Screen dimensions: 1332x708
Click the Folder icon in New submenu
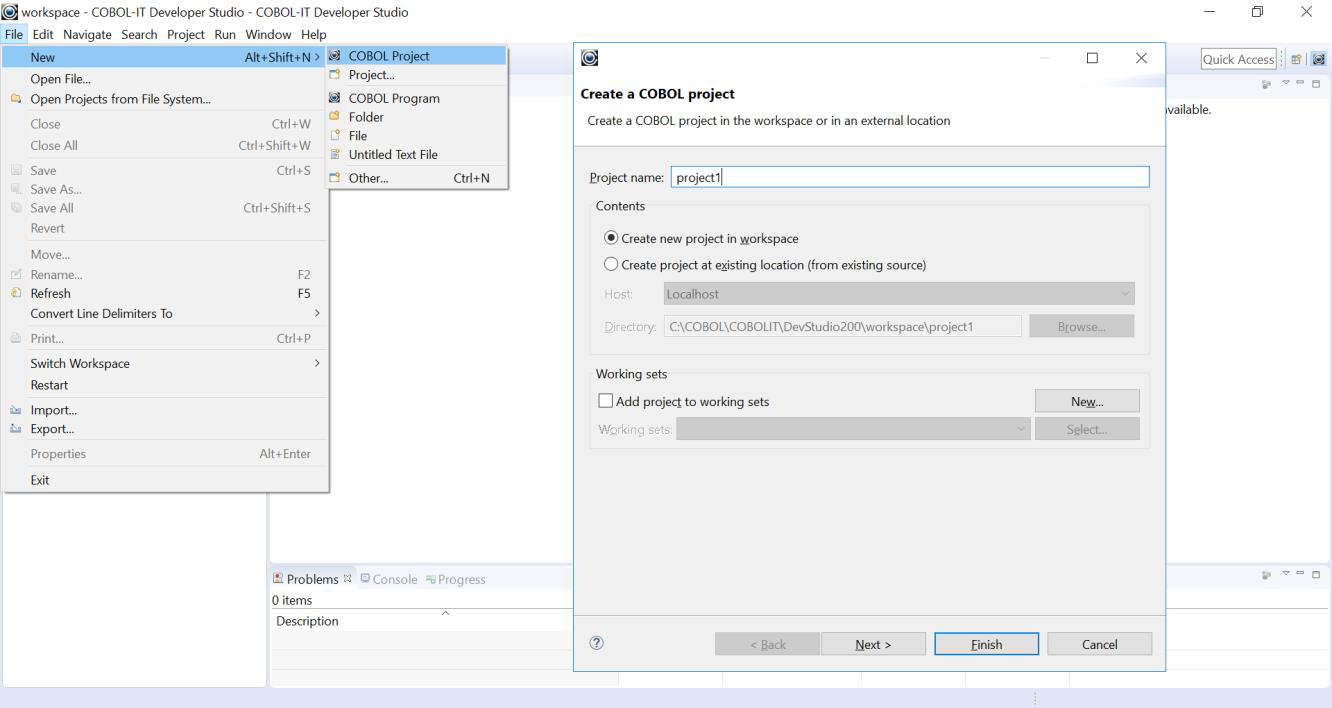[x=335, y=117]
